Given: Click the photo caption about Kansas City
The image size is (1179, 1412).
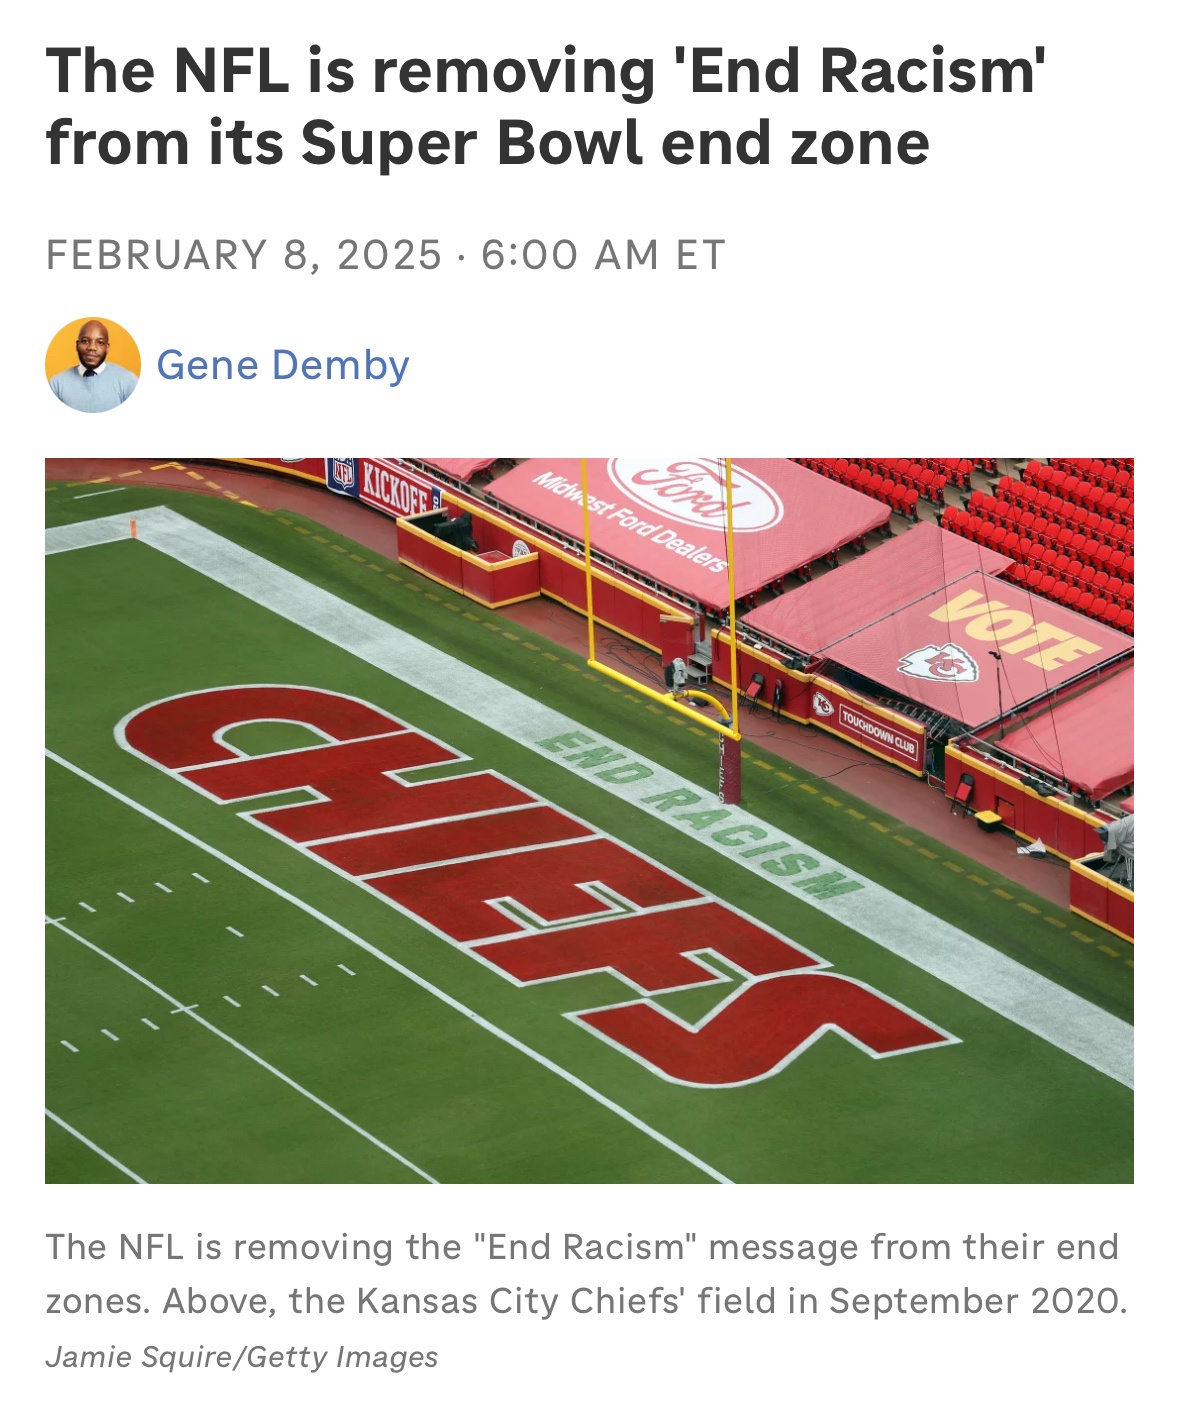Looking at the screenshot, I should coord(586,1274).
